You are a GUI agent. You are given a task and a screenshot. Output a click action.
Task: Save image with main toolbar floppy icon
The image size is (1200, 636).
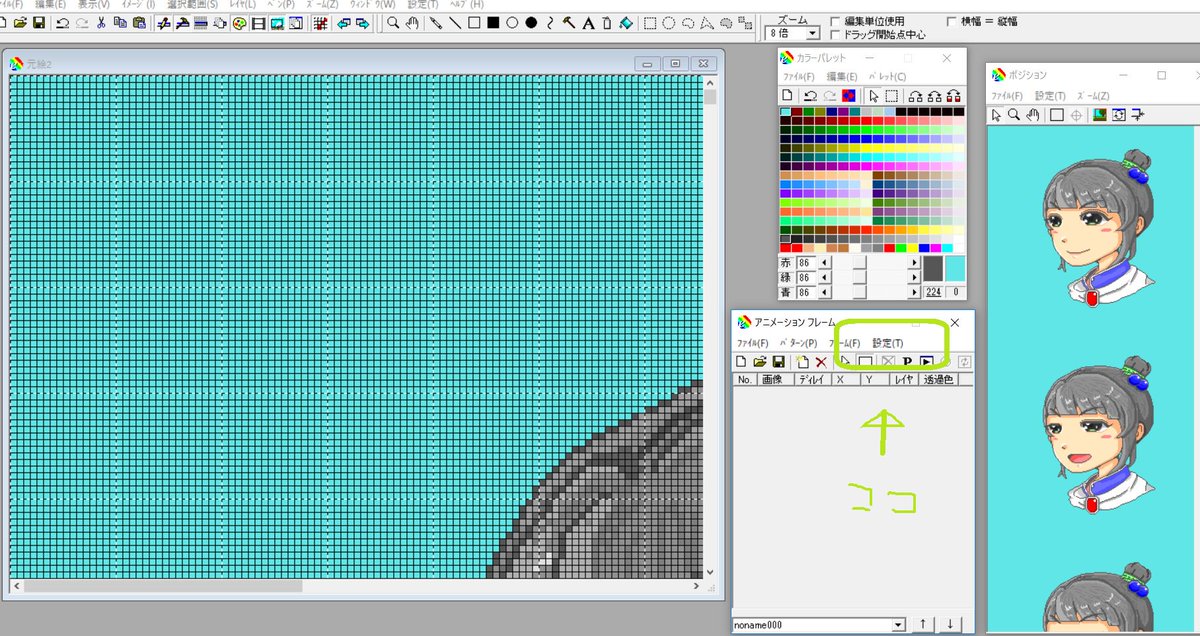[39, 22]
